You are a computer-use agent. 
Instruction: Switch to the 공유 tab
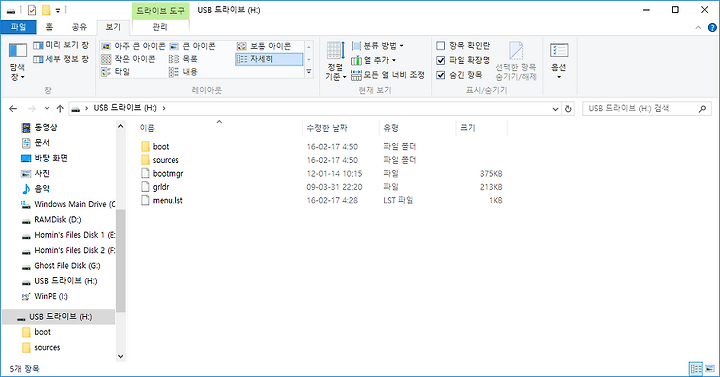tap(79, 27)
